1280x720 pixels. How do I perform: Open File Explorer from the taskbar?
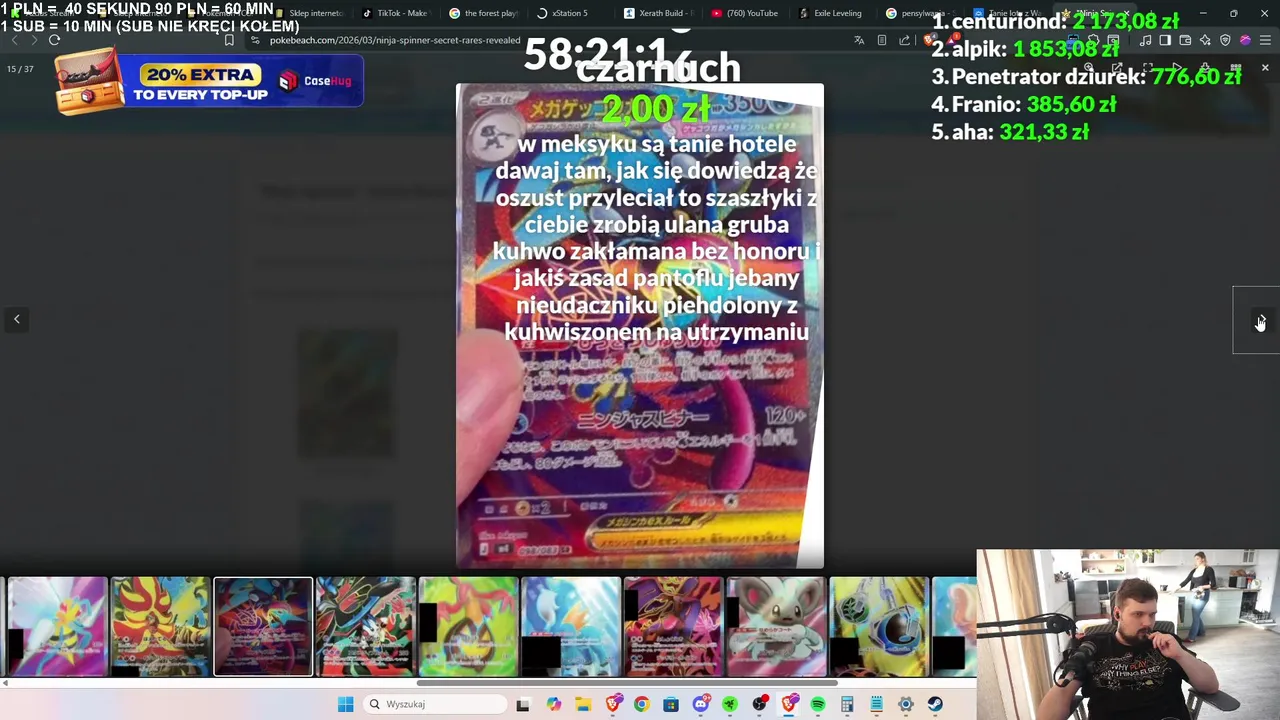tap(583, 704)
